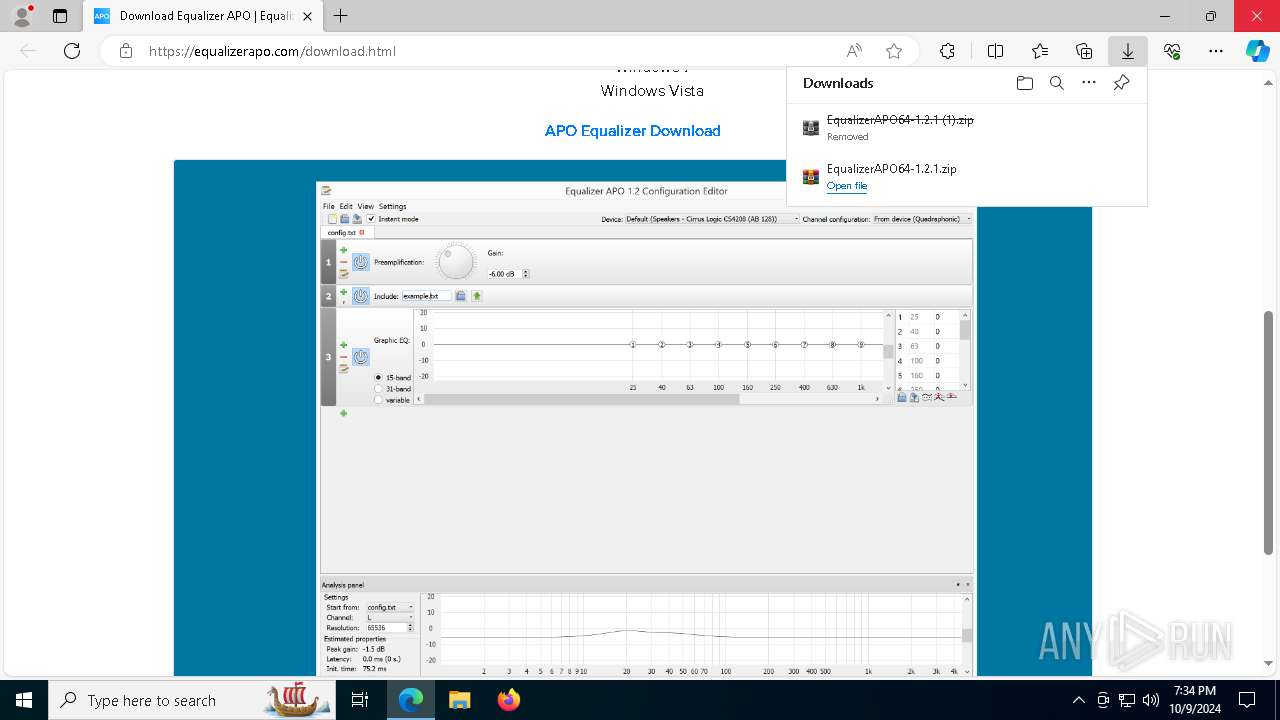Viewport: 1280px width, 720px height.
Task: Show hidden system tray icons
Action: point(1078,700)
